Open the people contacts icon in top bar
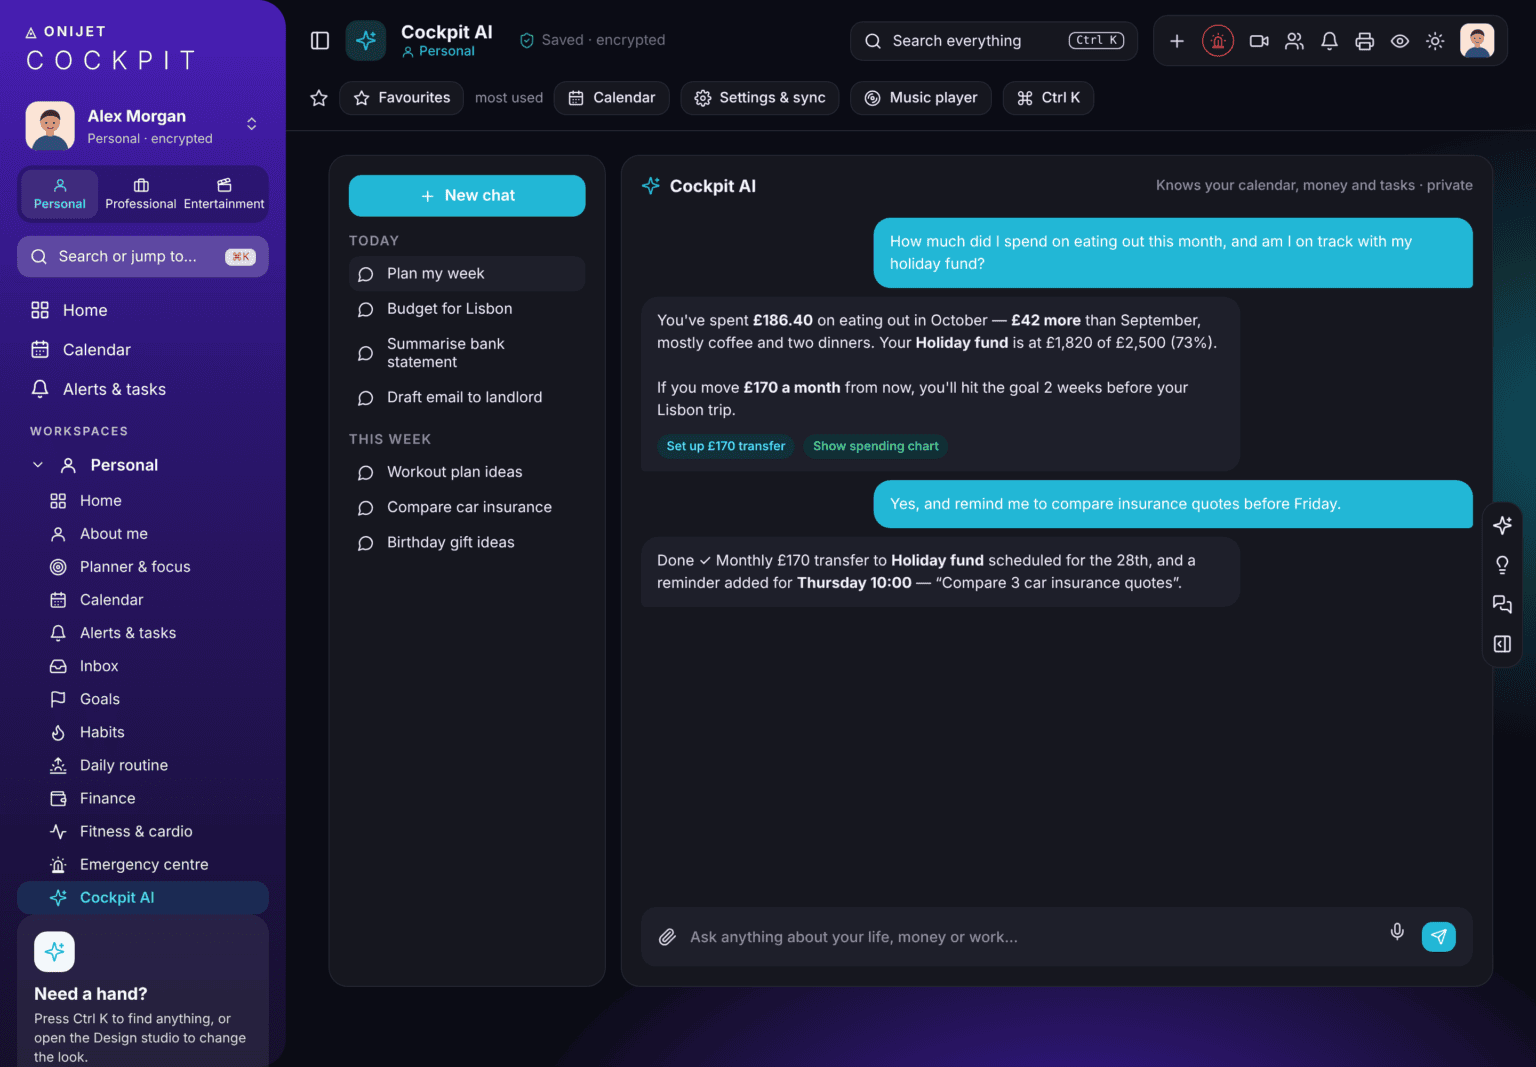This screenshot has width=1536, height=1067. (1294, 41)
